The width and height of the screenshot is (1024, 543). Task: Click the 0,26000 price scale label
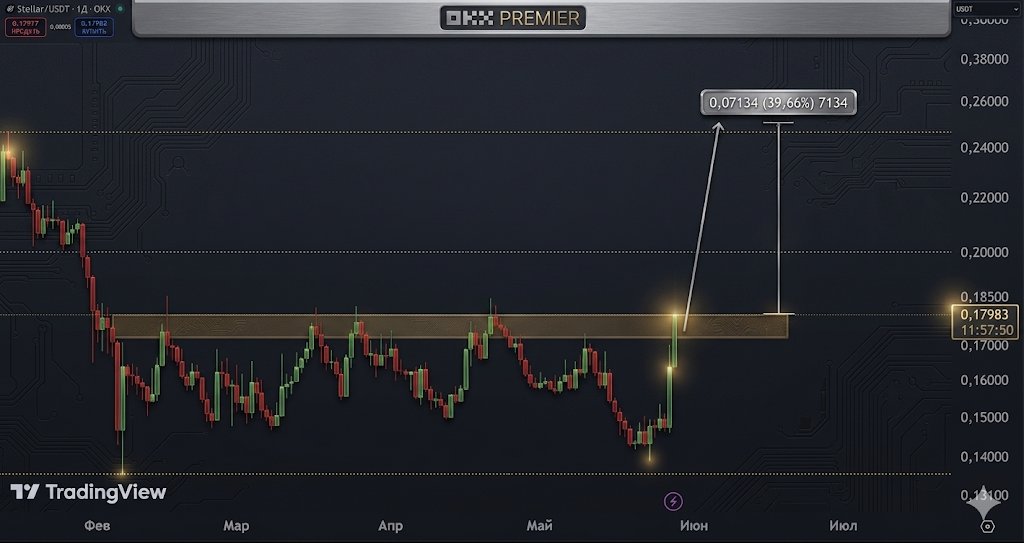(984, 102)
